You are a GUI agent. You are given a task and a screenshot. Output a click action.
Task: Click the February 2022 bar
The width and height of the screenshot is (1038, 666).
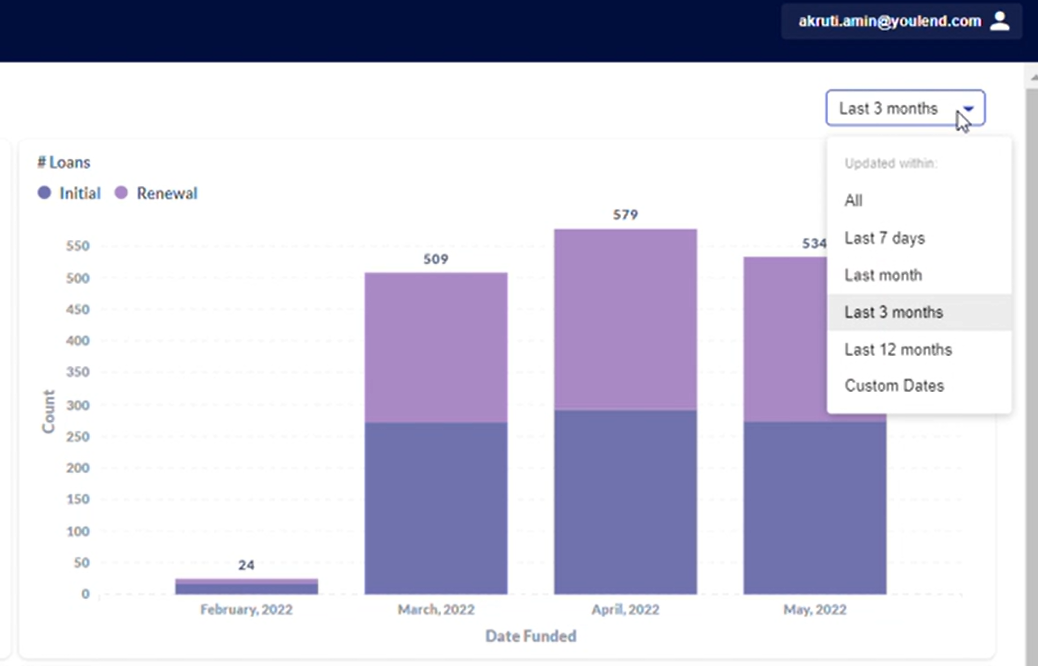click(x=246, y=587)
